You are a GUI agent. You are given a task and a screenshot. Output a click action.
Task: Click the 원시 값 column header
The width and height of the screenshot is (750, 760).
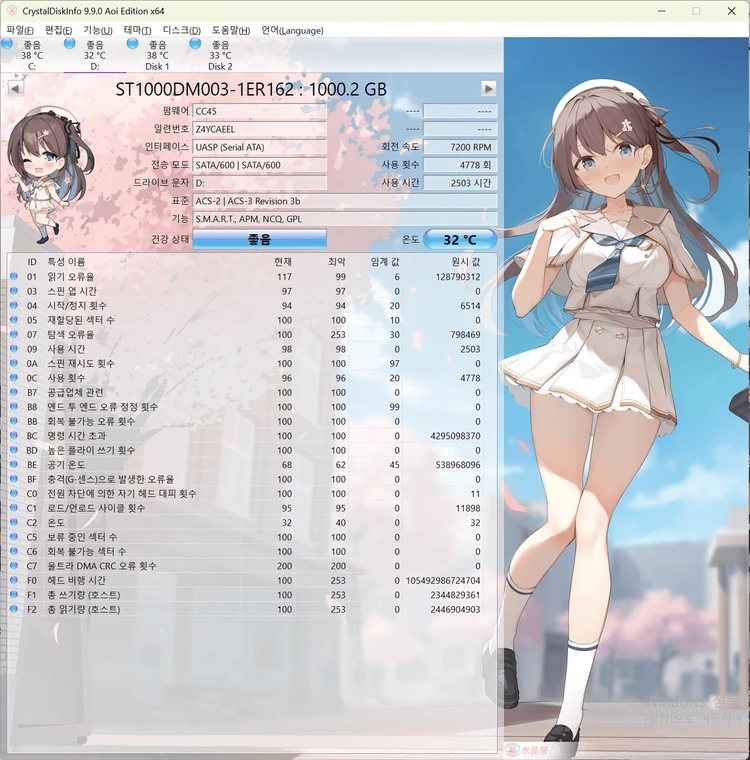[x=465, y=262]
